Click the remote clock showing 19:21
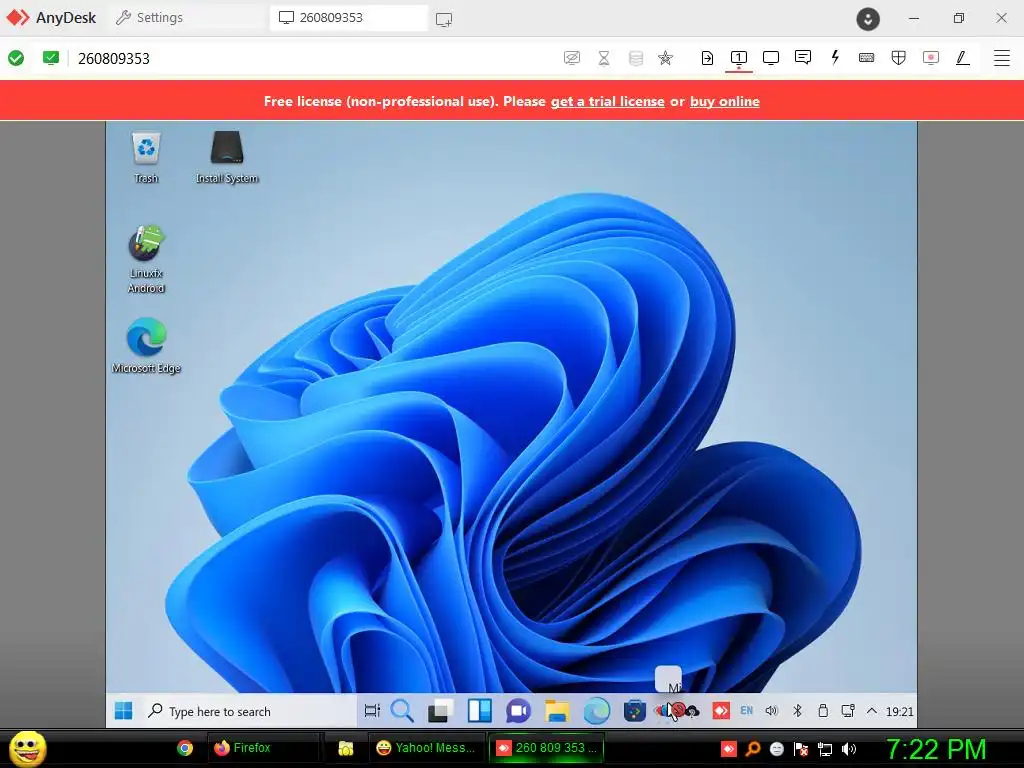 point(899,711)
